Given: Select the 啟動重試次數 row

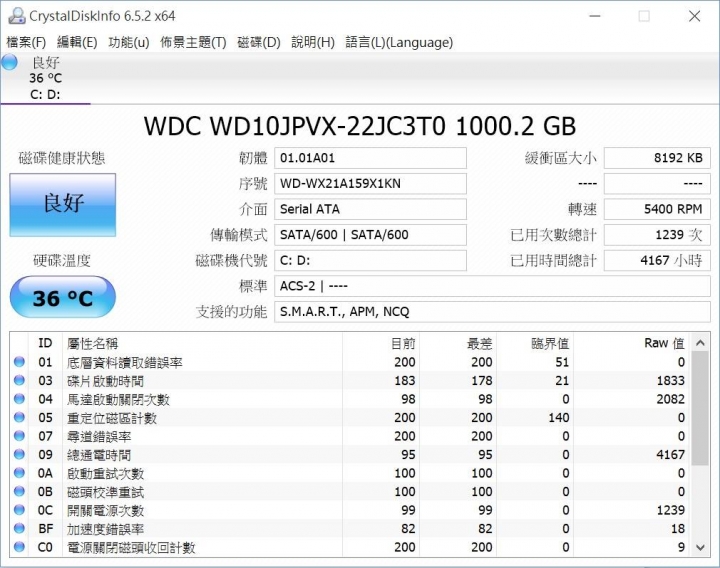Looking at the screenshot, I should pyautogui.click(x=351, y=473).
